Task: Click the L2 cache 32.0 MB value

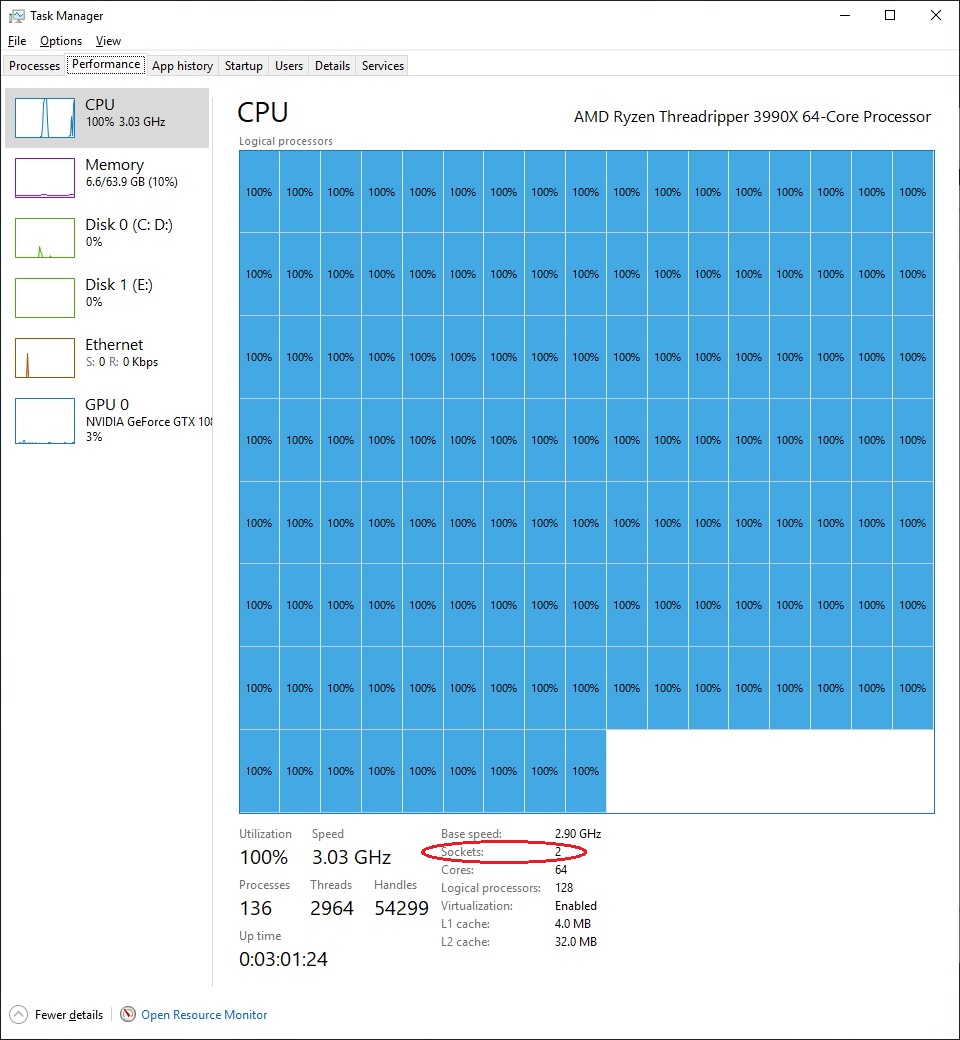Action: [x=576, y=941]
